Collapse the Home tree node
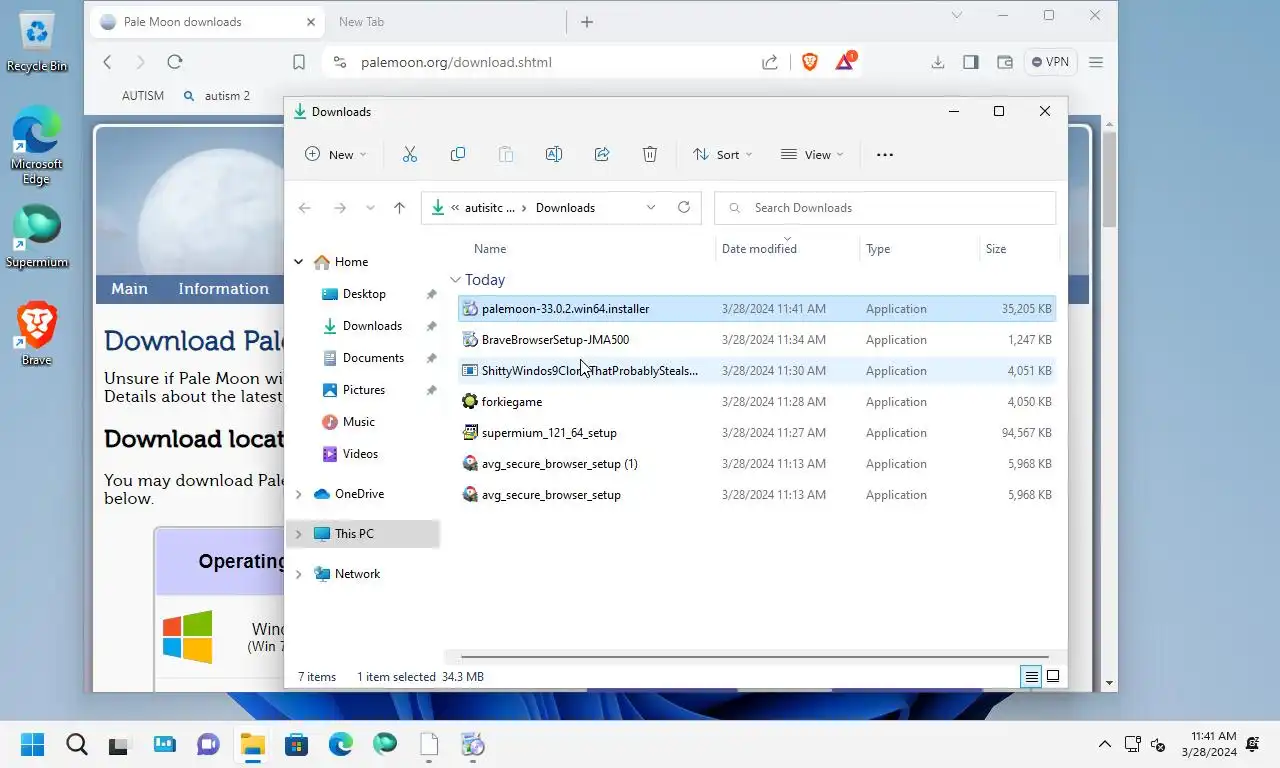The width and height of the screenshot is (1280, 768). click(298, 262)
